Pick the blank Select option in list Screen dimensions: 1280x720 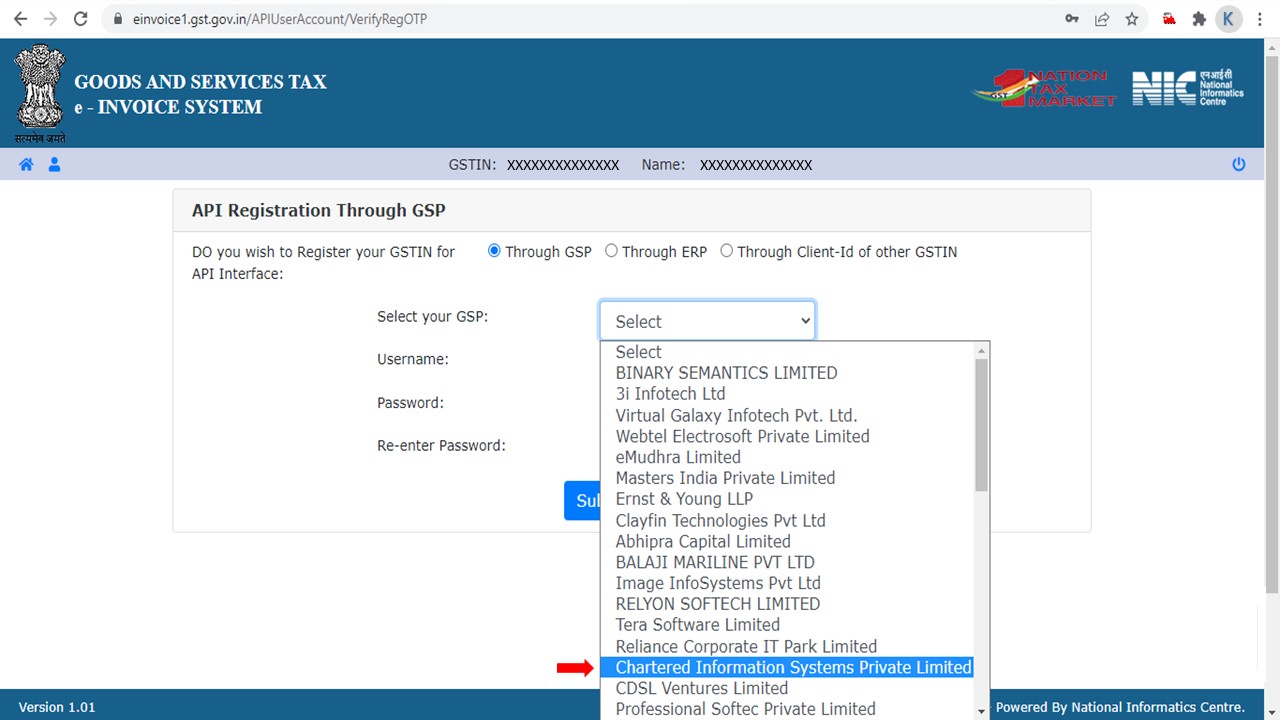click(787, 352)
